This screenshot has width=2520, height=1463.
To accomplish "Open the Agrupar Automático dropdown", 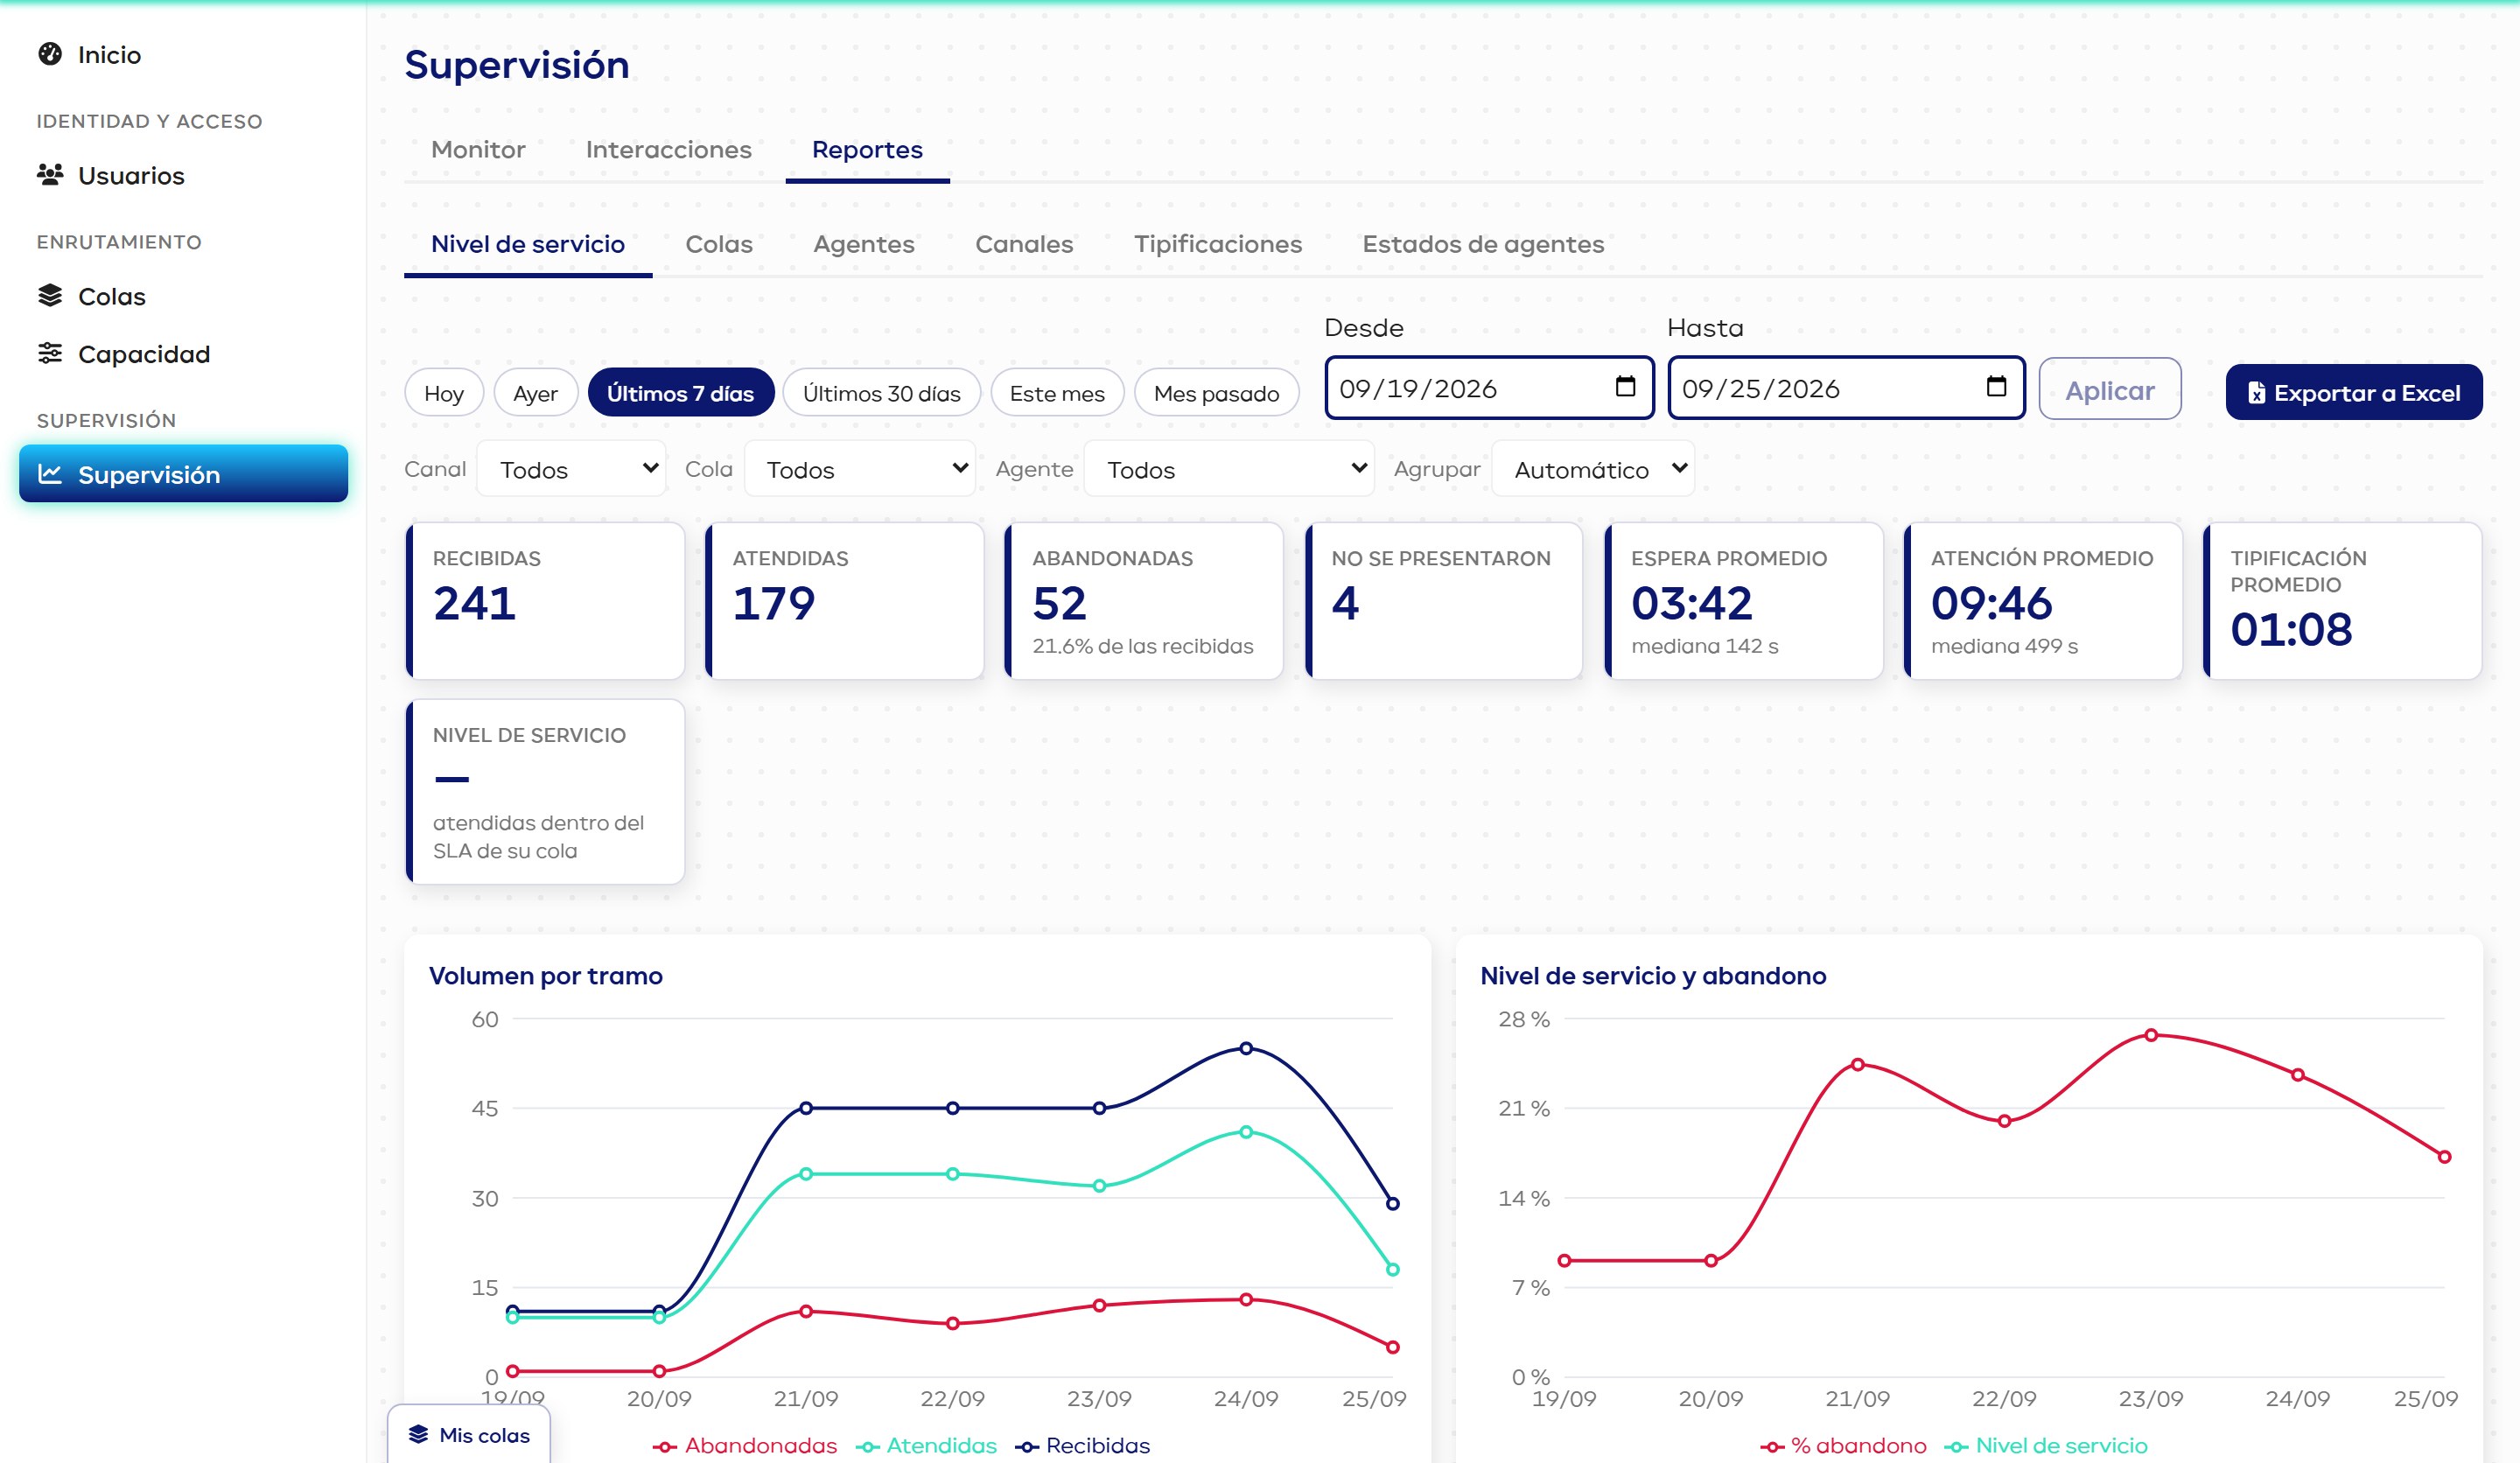I will tap(1593, 469).
